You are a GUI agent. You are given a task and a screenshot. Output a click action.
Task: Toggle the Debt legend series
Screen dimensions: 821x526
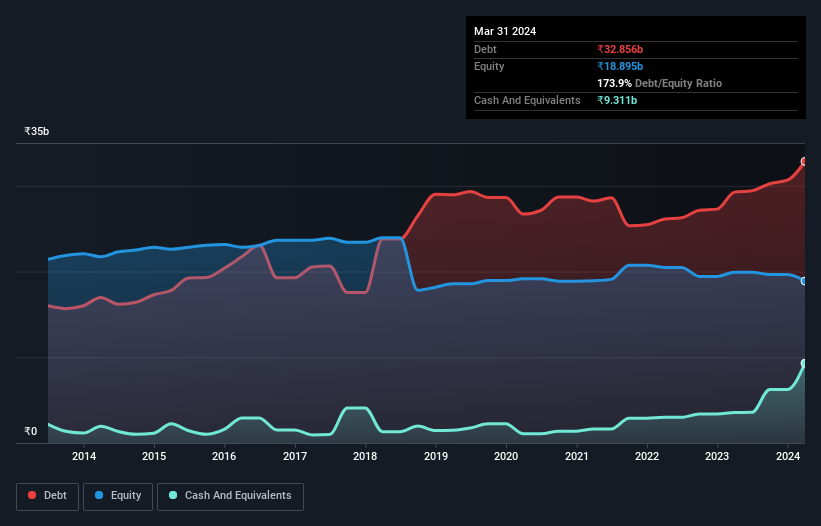point(47,496)
